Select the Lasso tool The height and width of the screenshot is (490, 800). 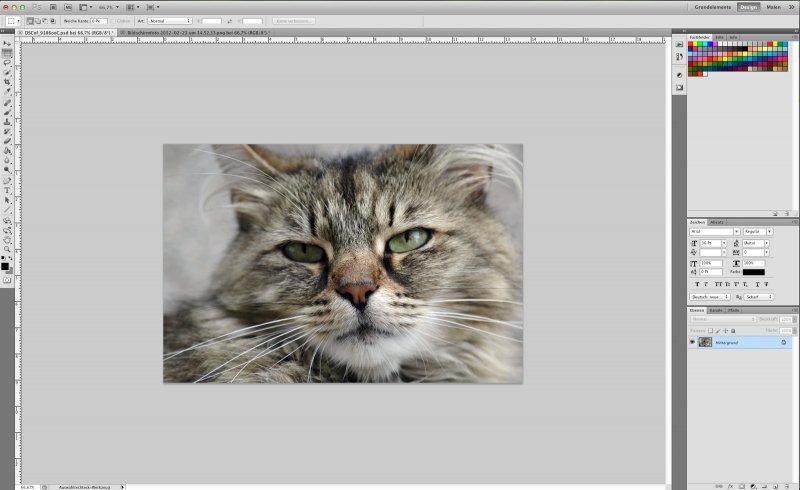point(7,63)
